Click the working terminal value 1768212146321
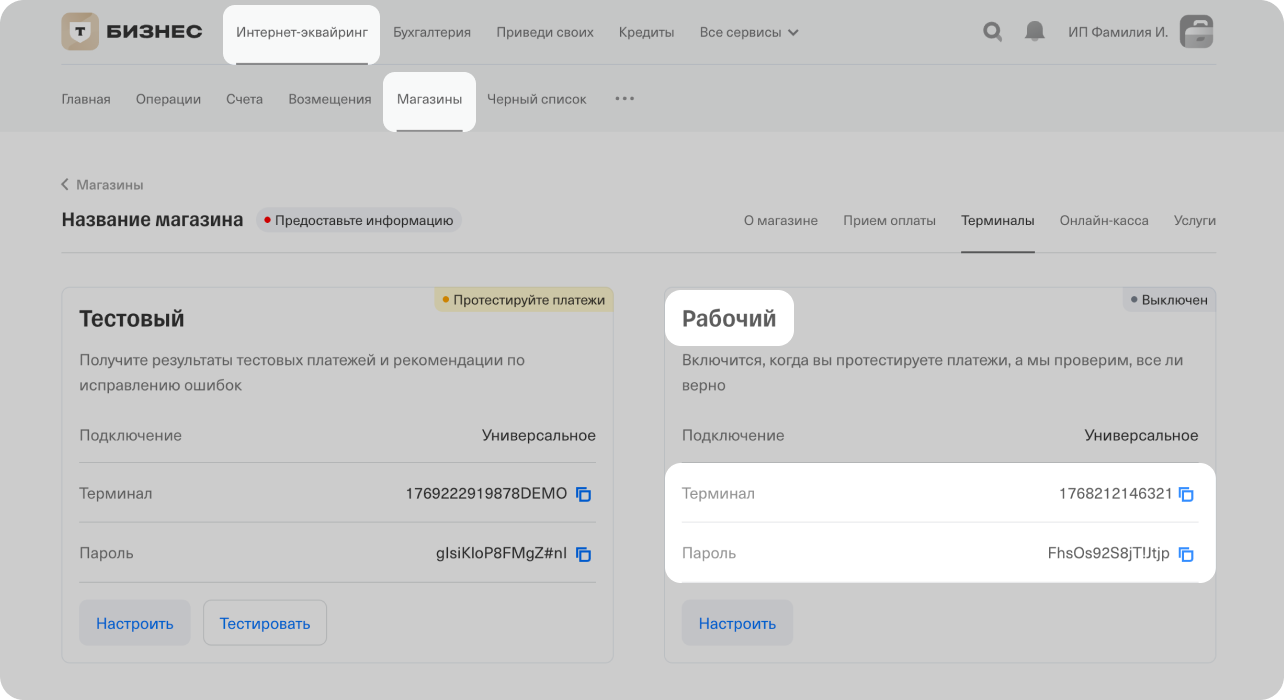Image resolution: width=1284 pixels, height=700 pixels. tap(1115, 494)
